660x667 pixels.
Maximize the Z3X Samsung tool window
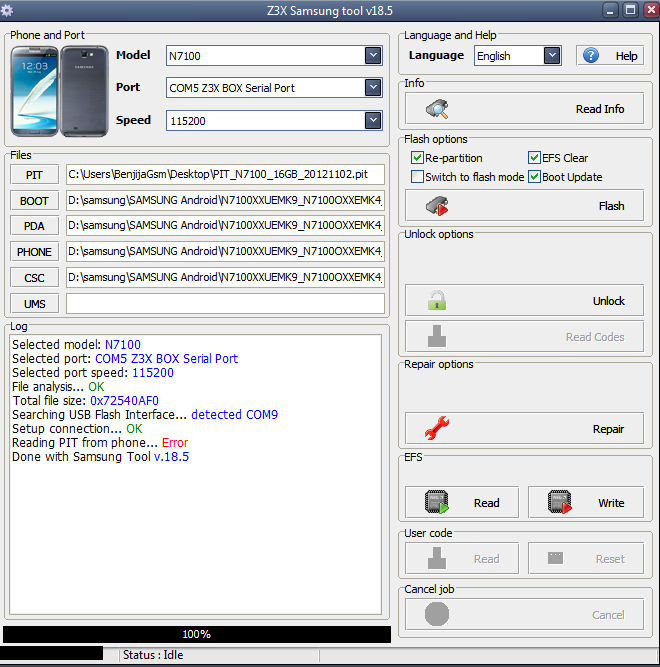[x=630, y=10]
